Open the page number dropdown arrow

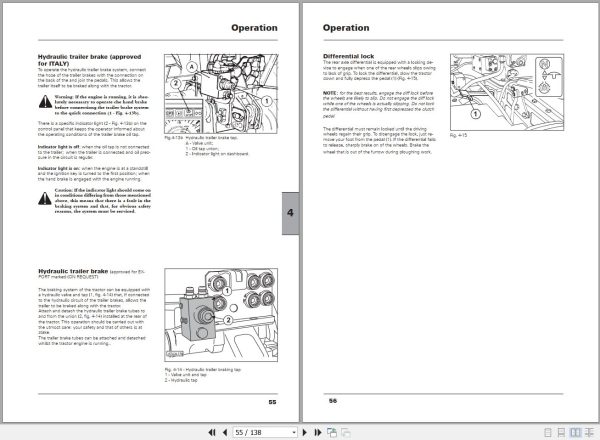tap(294, 432)
